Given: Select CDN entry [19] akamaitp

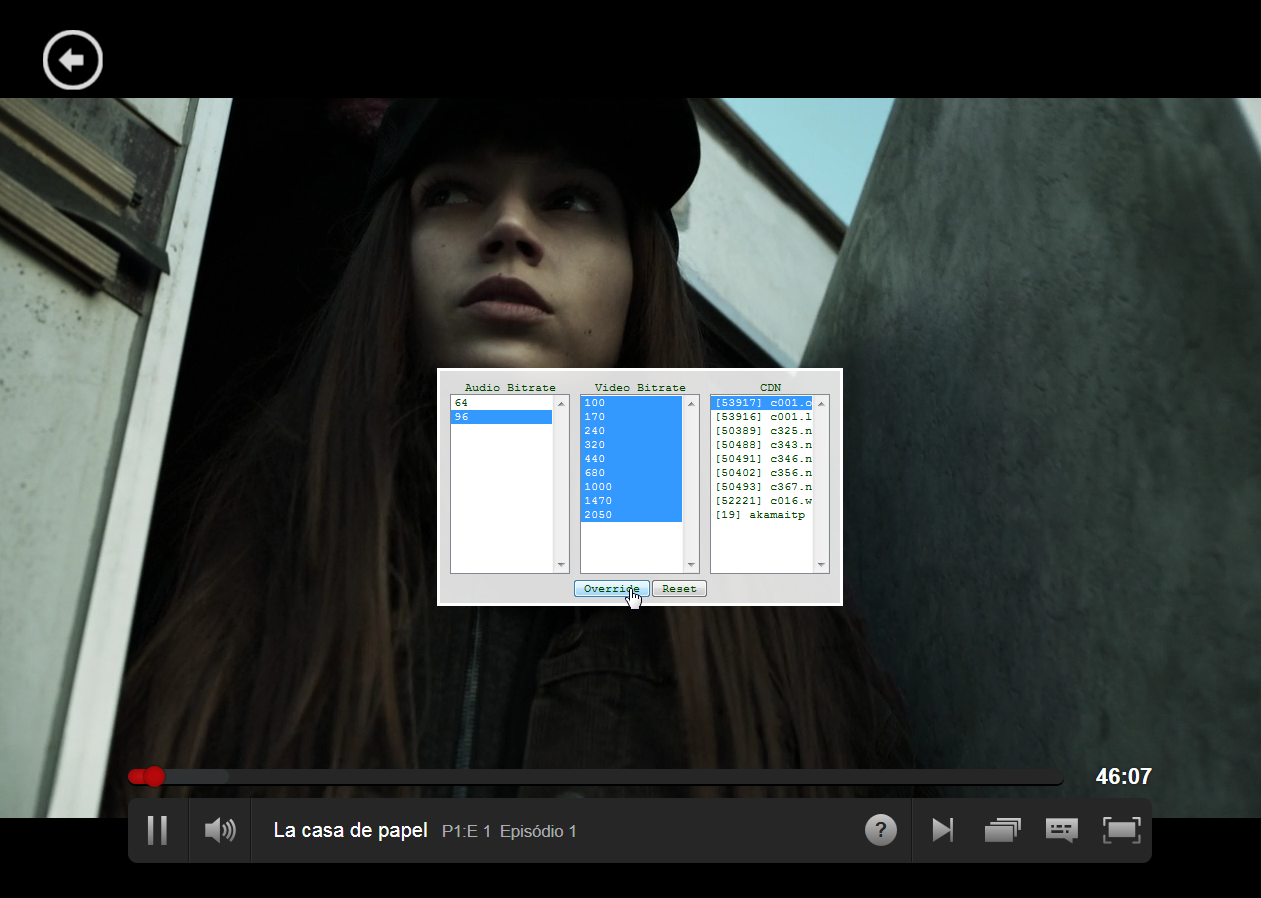Looking at the screenshot, I should (x=762, y=515).
